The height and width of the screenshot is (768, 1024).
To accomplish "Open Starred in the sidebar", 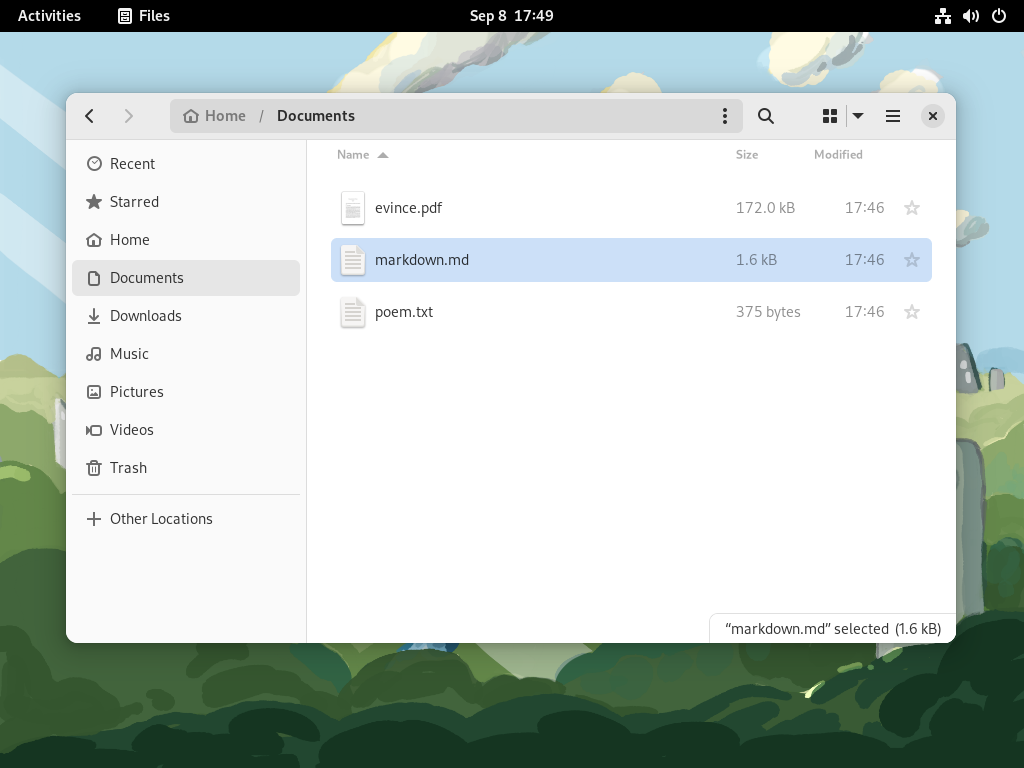I will point(186,202).
